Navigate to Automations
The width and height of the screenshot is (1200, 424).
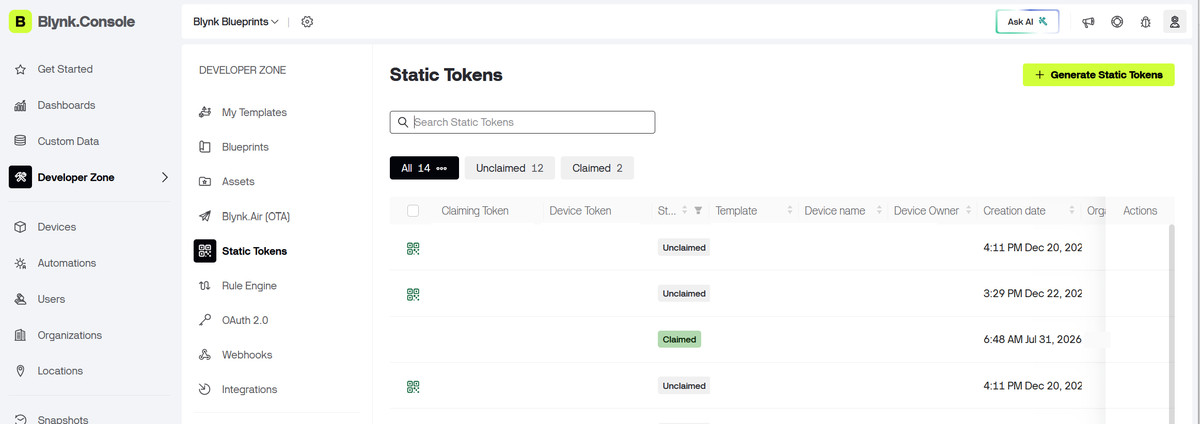[67, 263]
